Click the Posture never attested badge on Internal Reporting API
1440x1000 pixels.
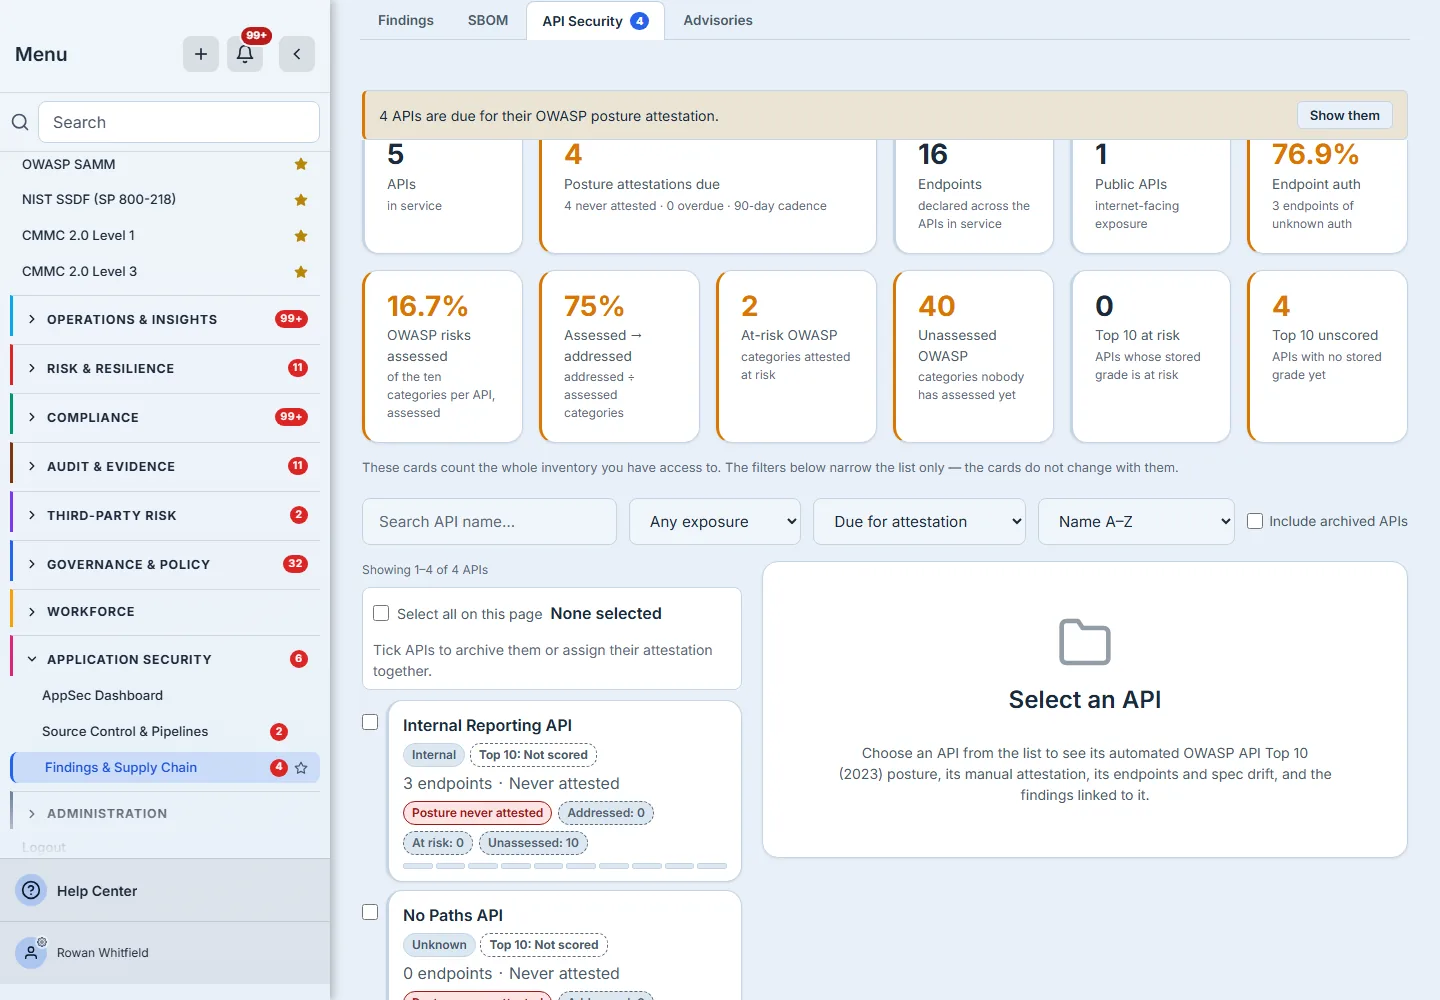coord(477,813)
